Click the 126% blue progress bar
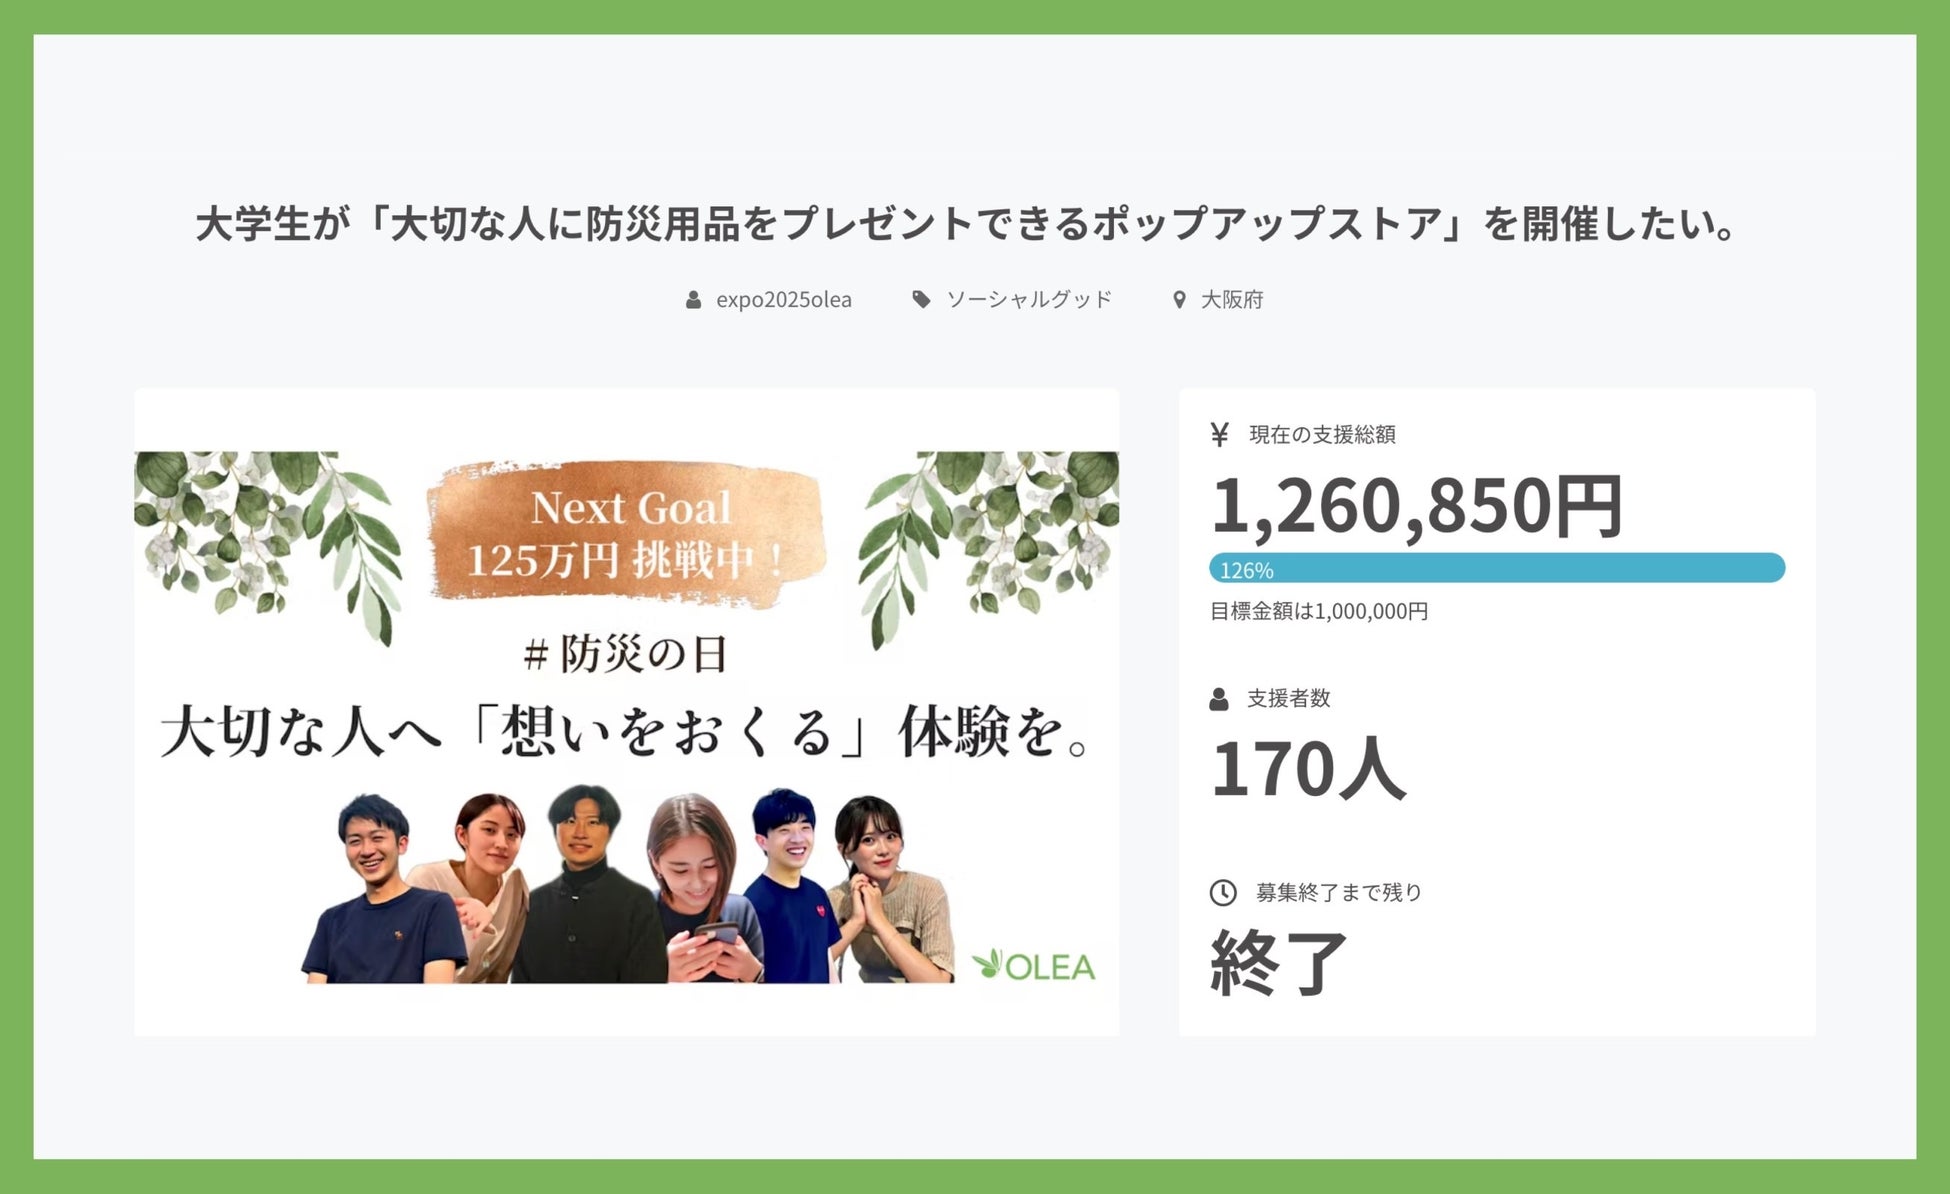 [1497, 568]
